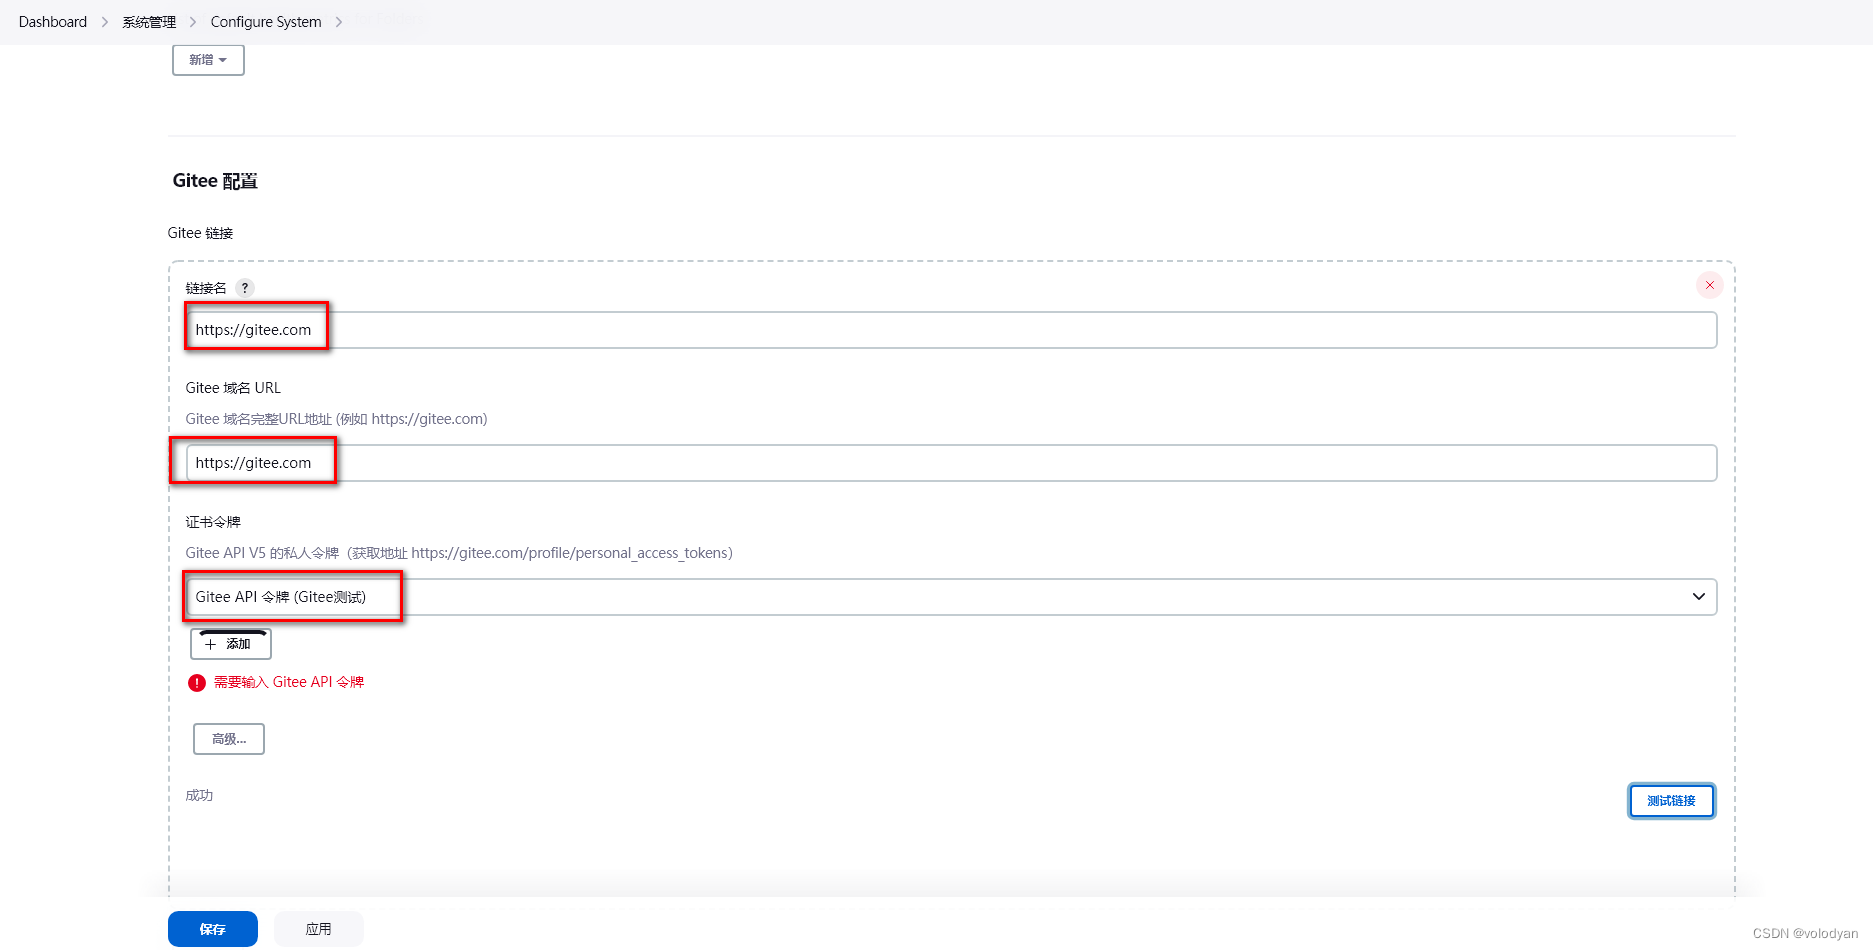Open the 新增 dropdown button

(208, 60)
